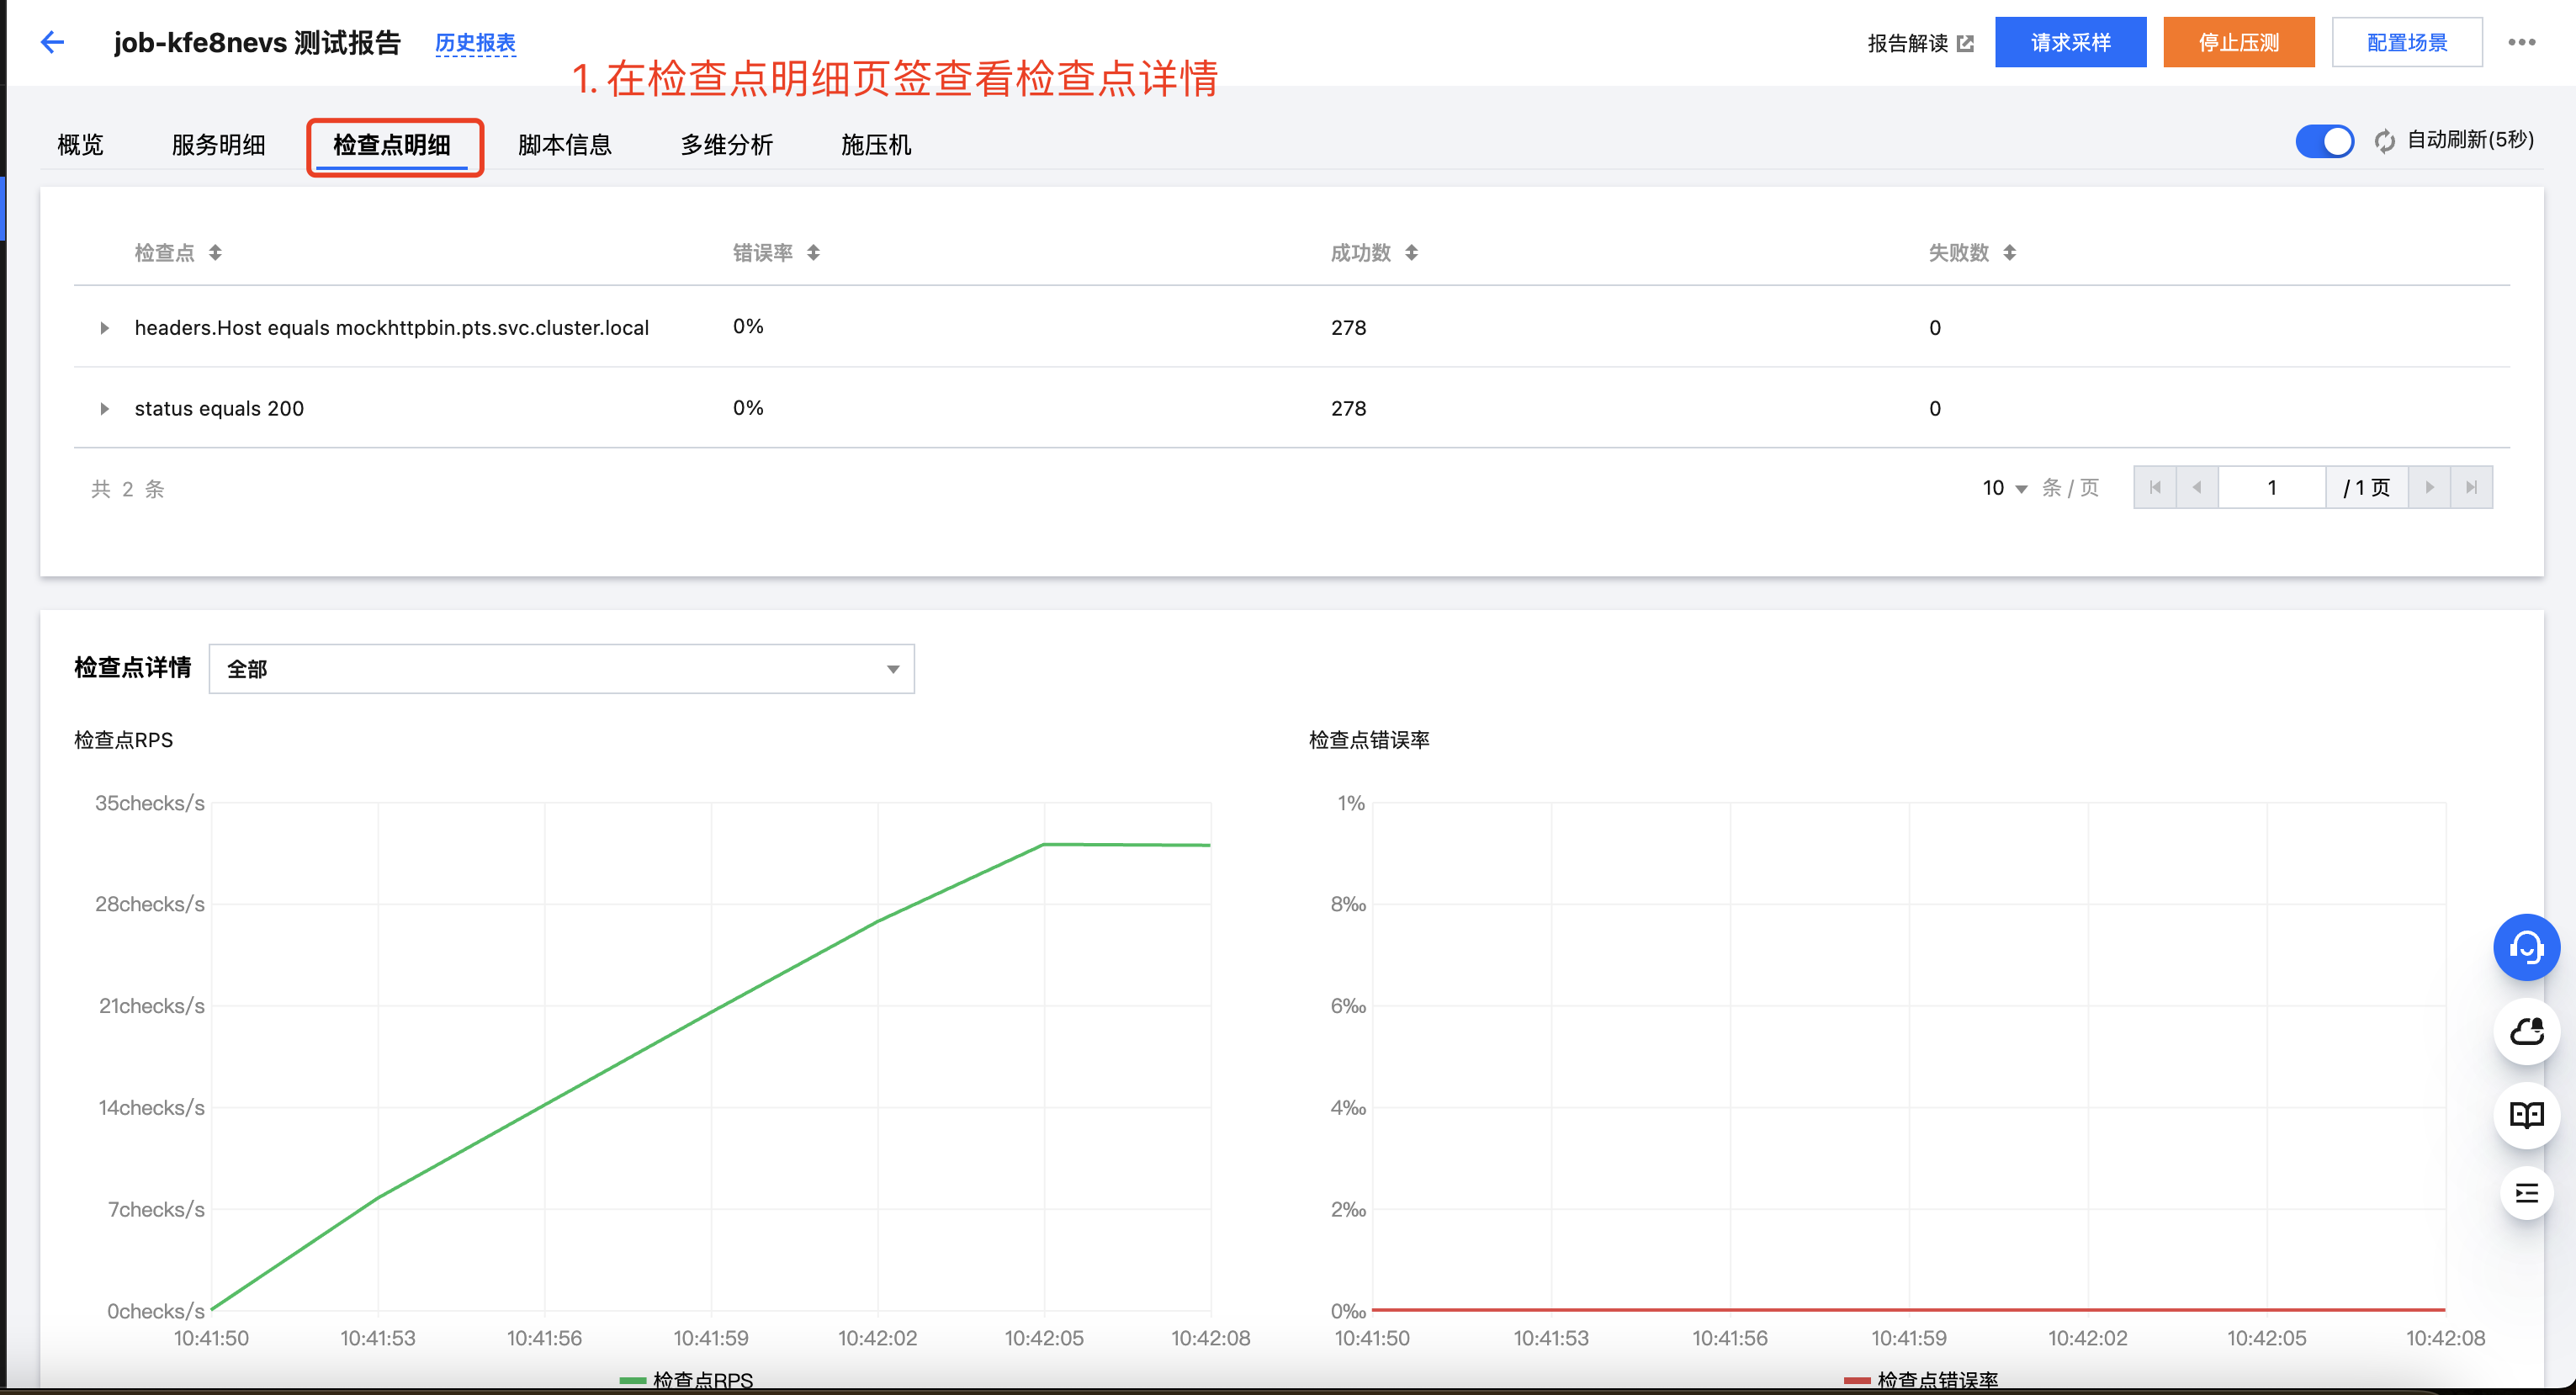
Task: Click the refresh icon beside 自动刷新
Action: click(2384, 141)
